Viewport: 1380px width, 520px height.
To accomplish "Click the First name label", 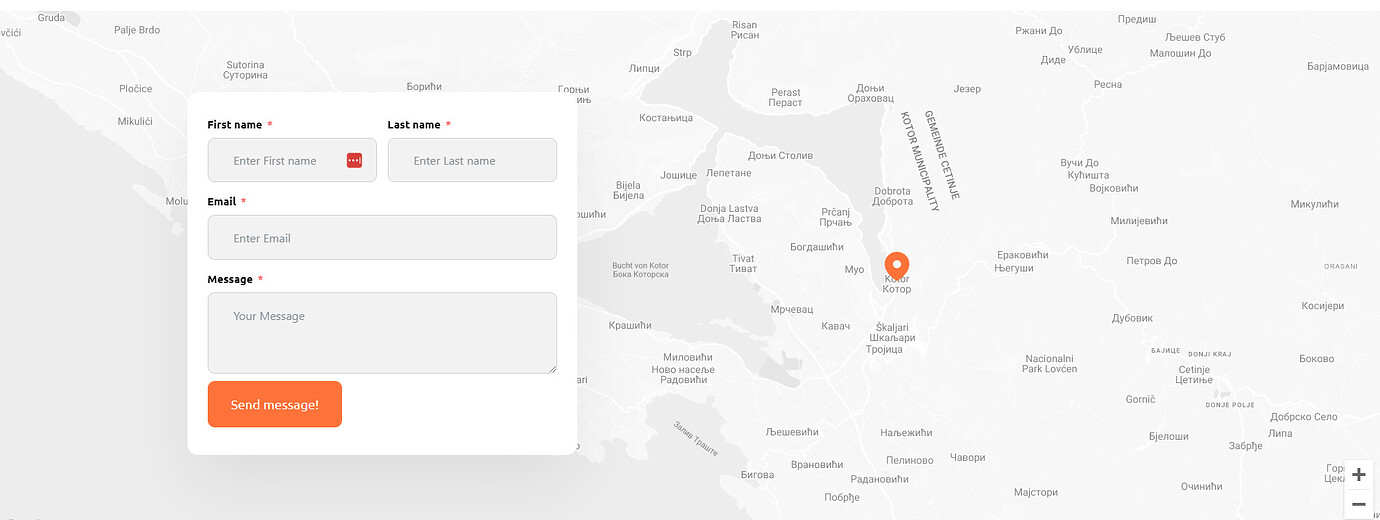I will pyautogui.click(x=235, y=125).
